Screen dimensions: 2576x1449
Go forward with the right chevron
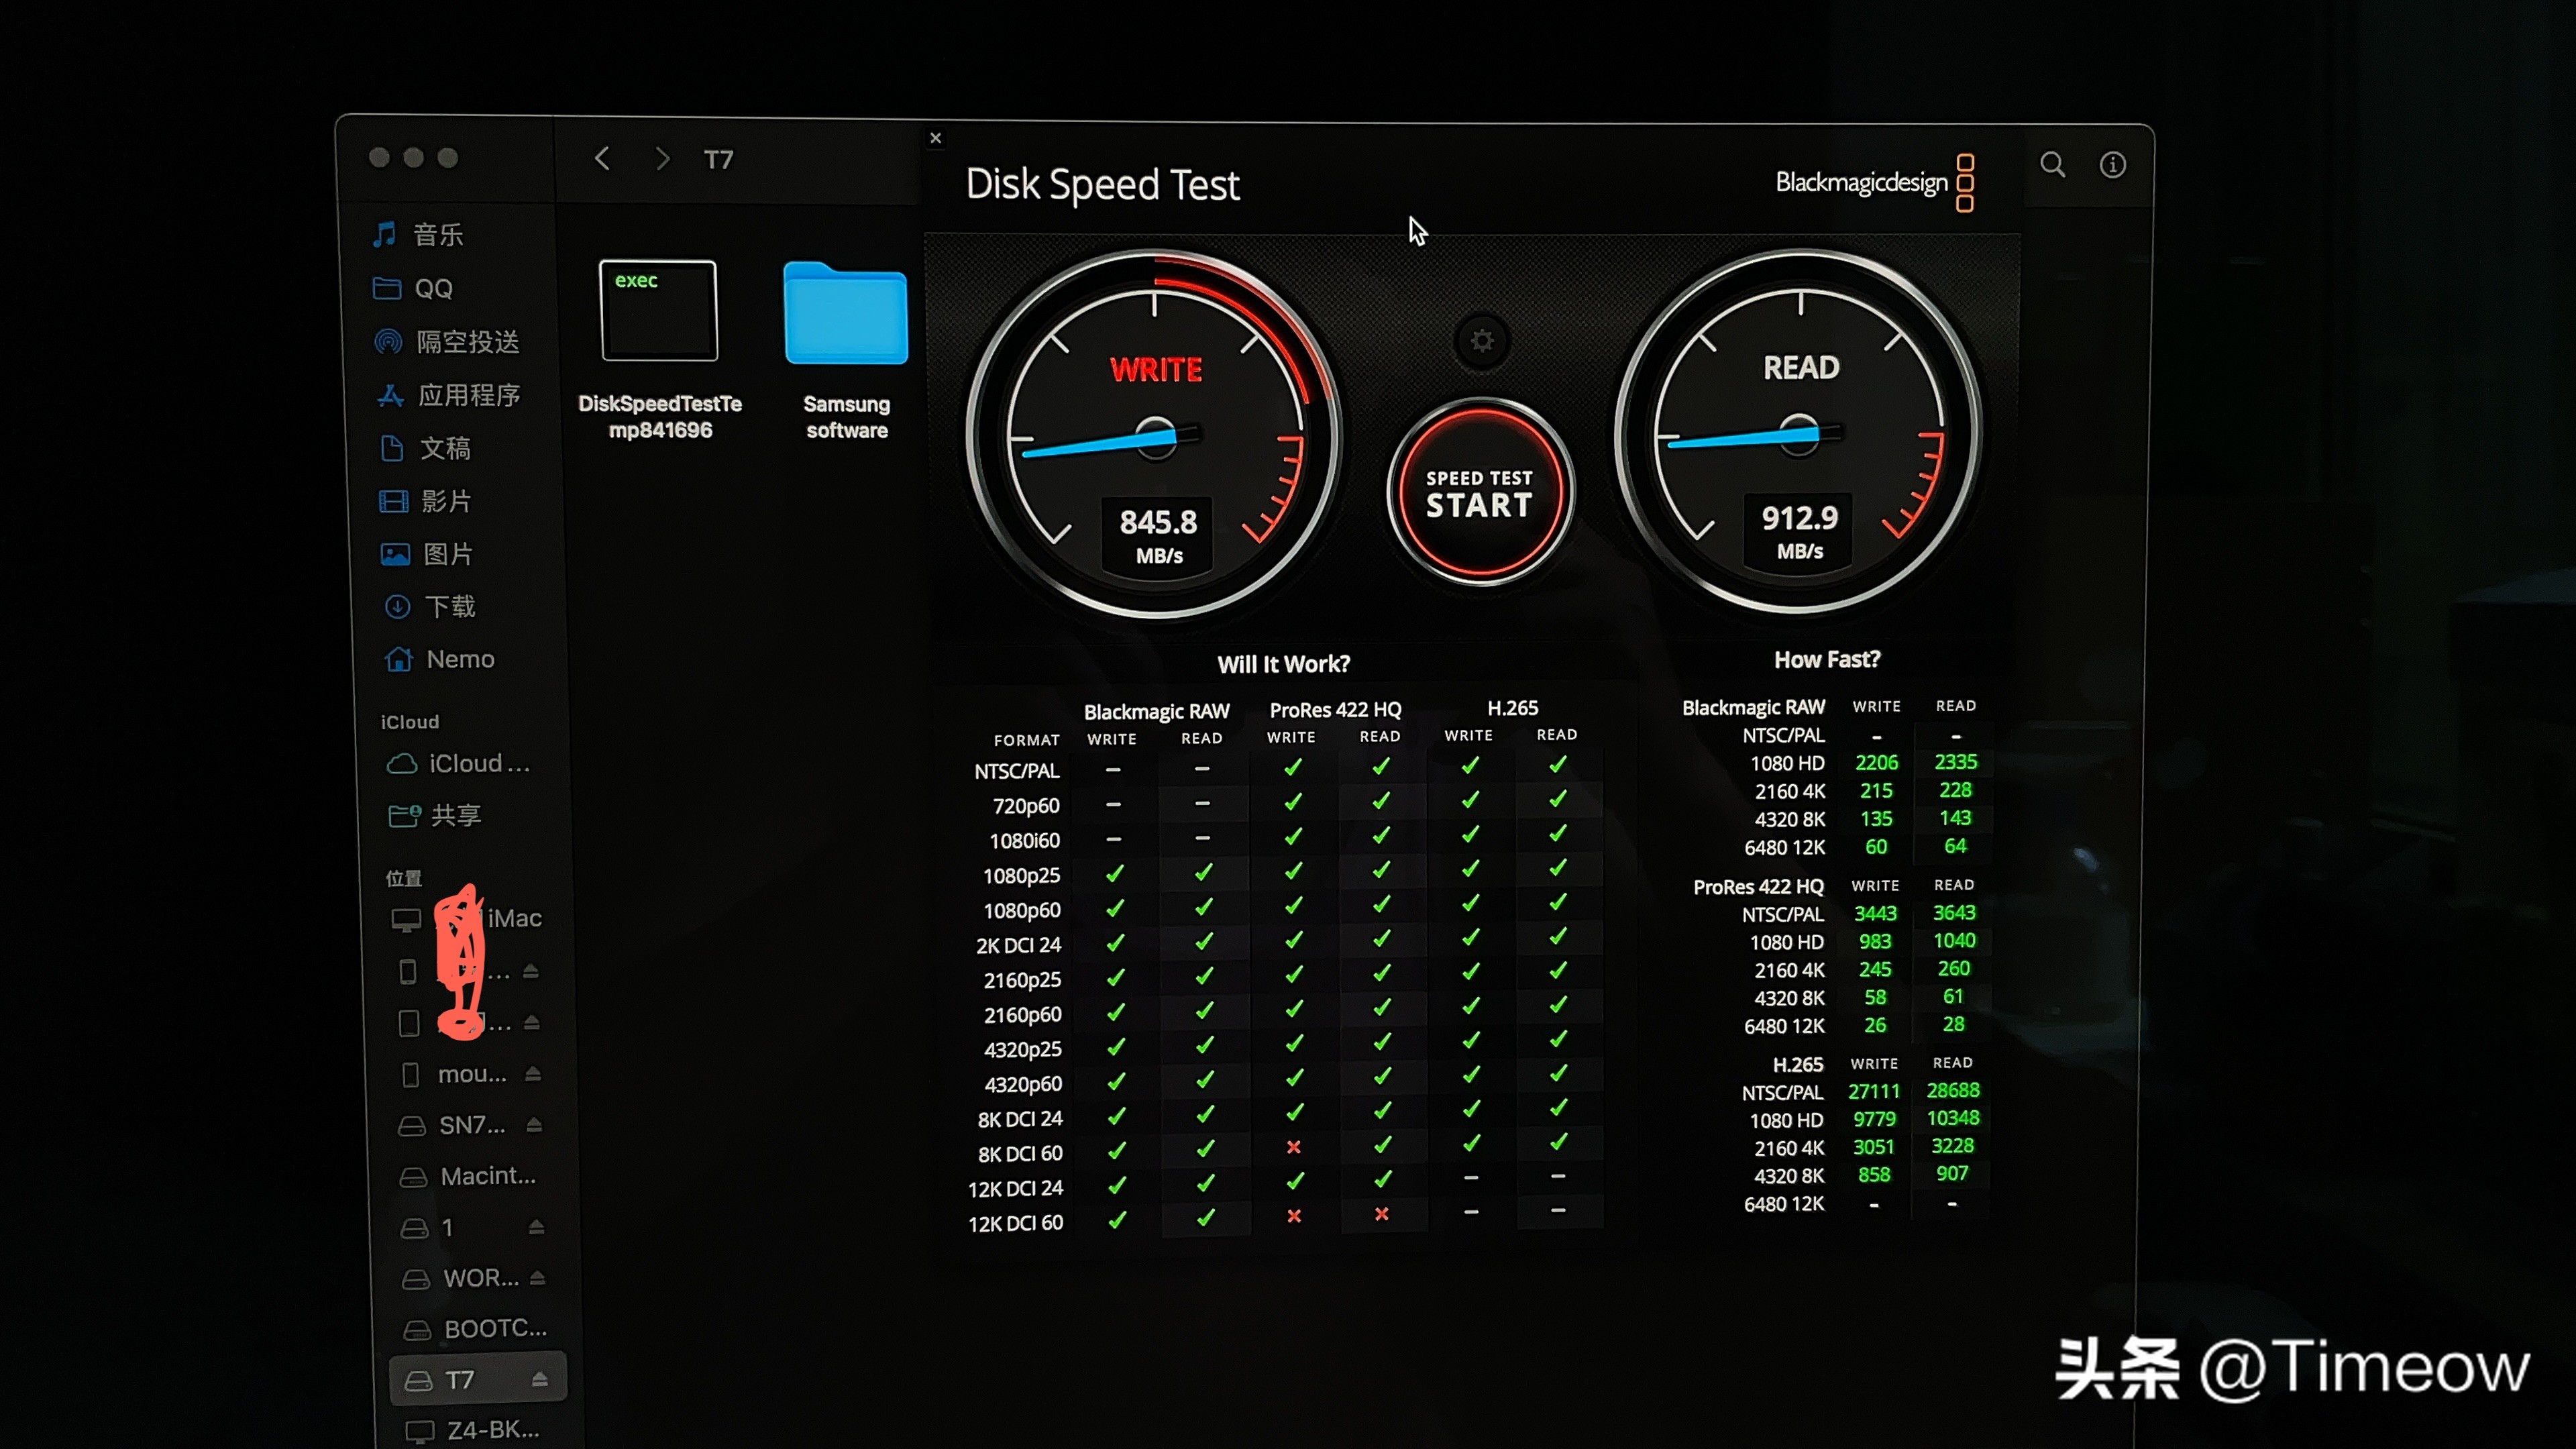click(x=662, y=159)
